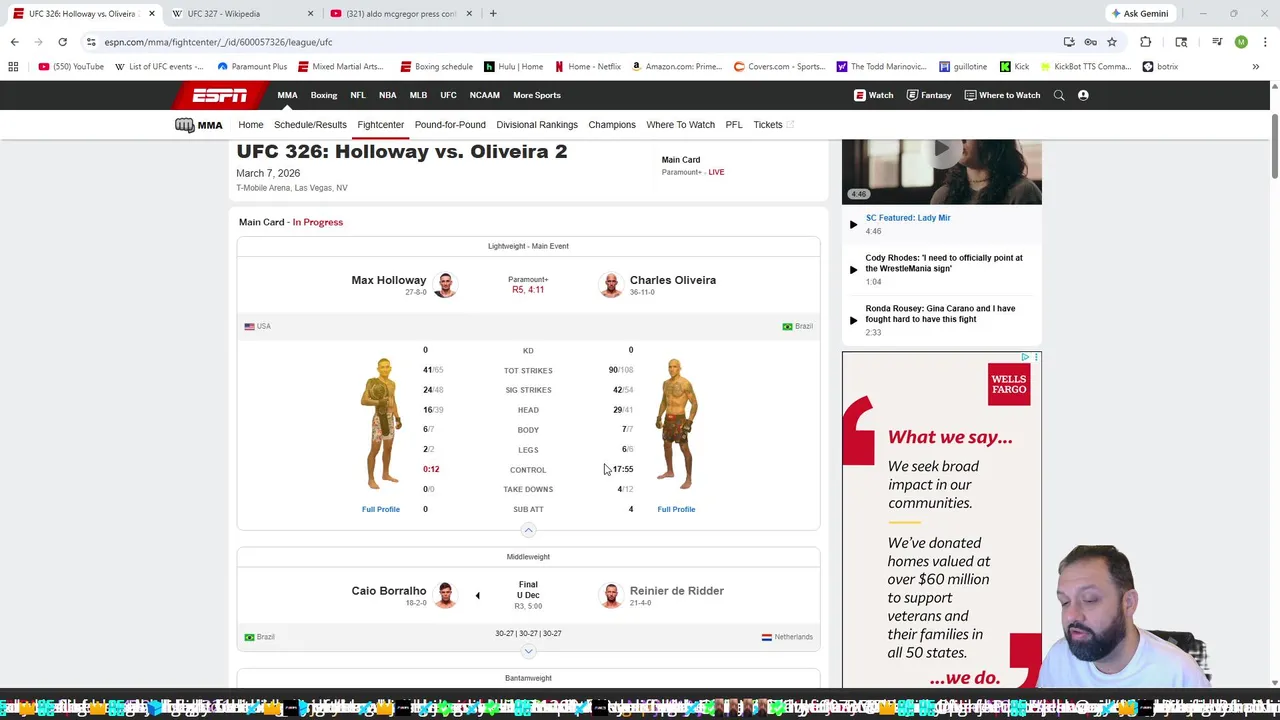The width and height of the screenshot is (1280, 720).
Task: Play the SC Featured: Lady Mir video
Action: 853,224
